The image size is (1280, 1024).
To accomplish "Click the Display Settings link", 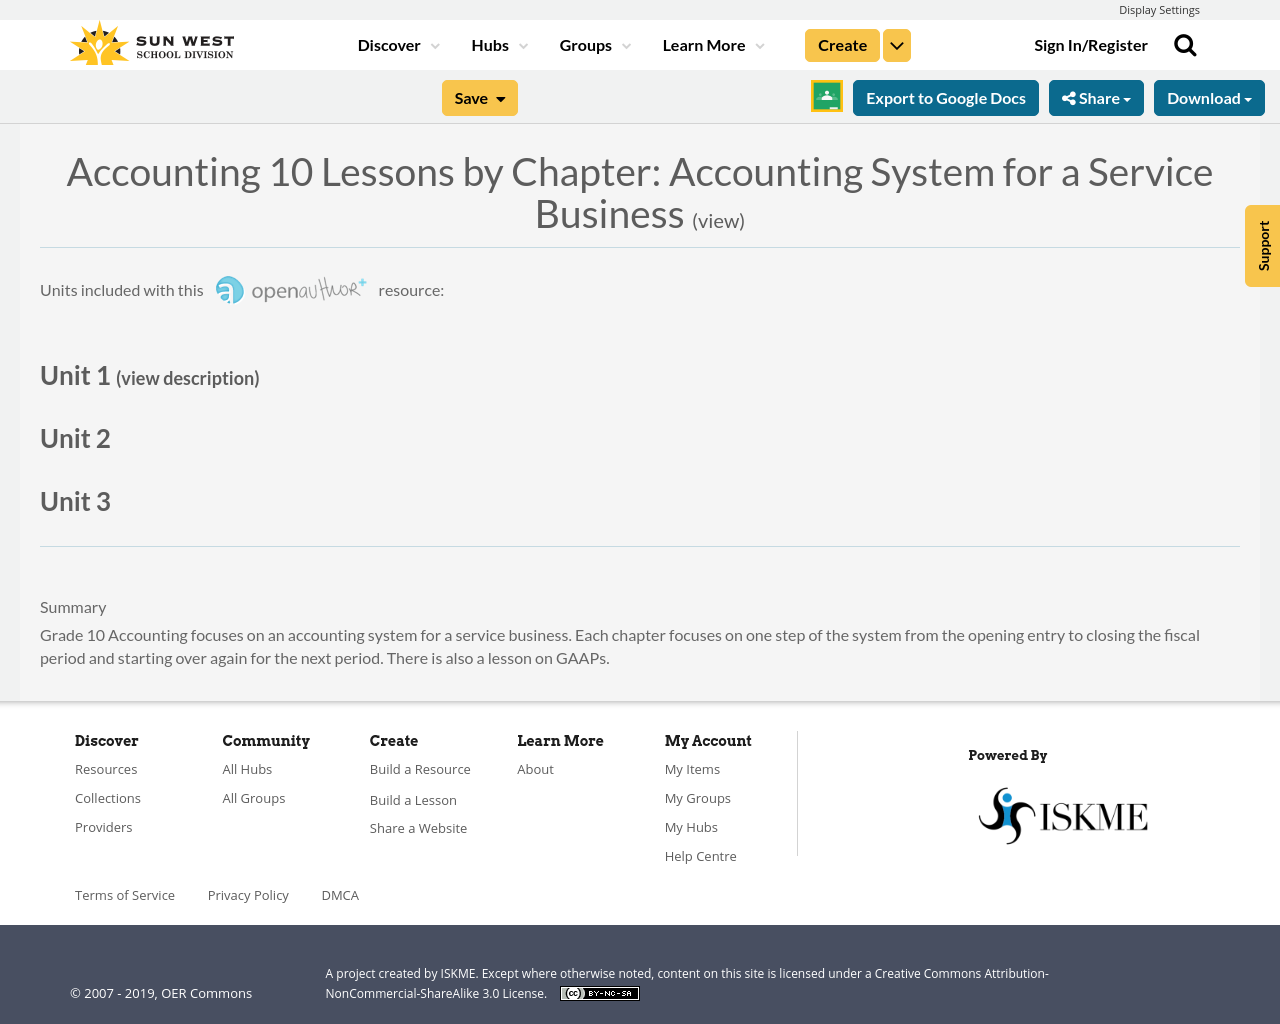I will pos(1159,9).
